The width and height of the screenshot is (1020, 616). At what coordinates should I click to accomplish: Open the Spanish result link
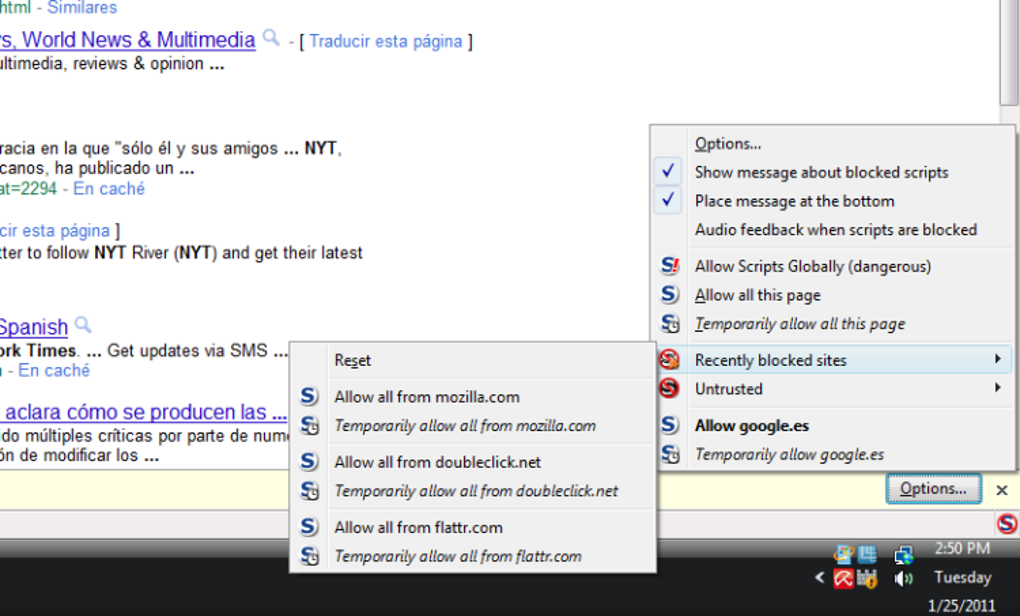coord(34,327)
